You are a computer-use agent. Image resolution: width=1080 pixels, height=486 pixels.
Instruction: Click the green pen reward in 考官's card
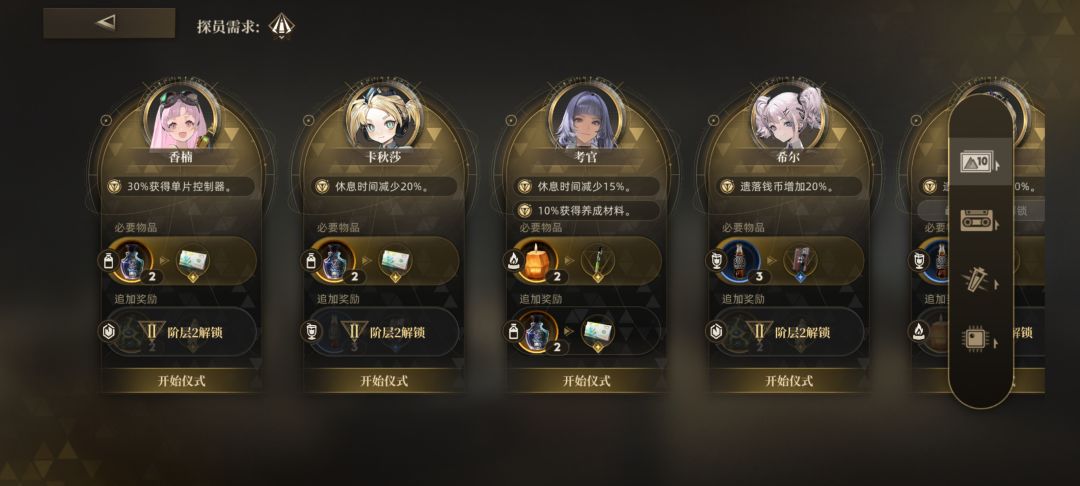click(598, 262)
